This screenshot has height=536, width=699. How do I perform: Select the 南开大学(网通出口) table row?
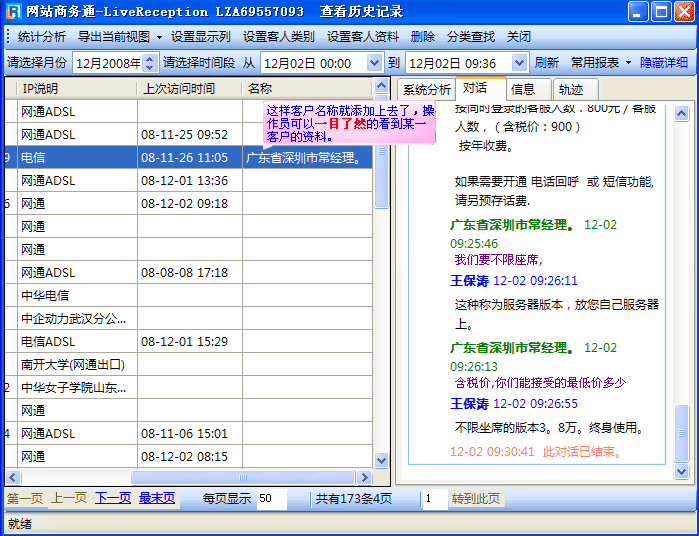pos(73,364)
